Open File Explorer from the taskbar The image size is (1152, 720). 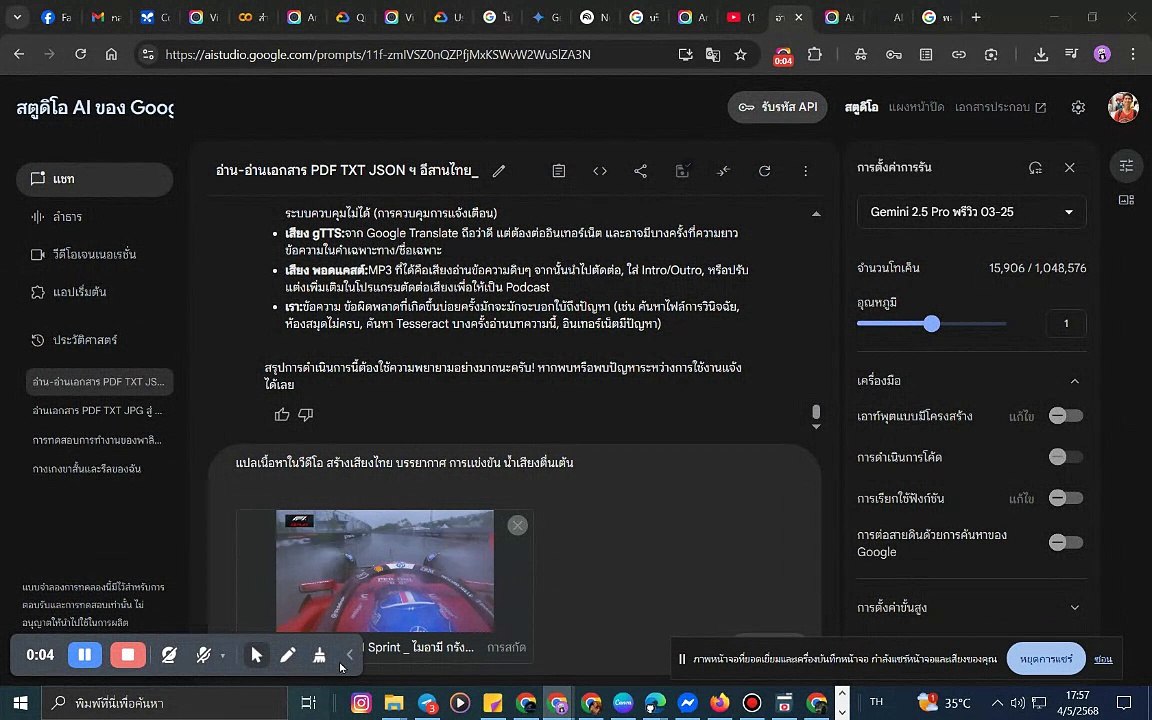pyautogui.click(x=394, y=703)
